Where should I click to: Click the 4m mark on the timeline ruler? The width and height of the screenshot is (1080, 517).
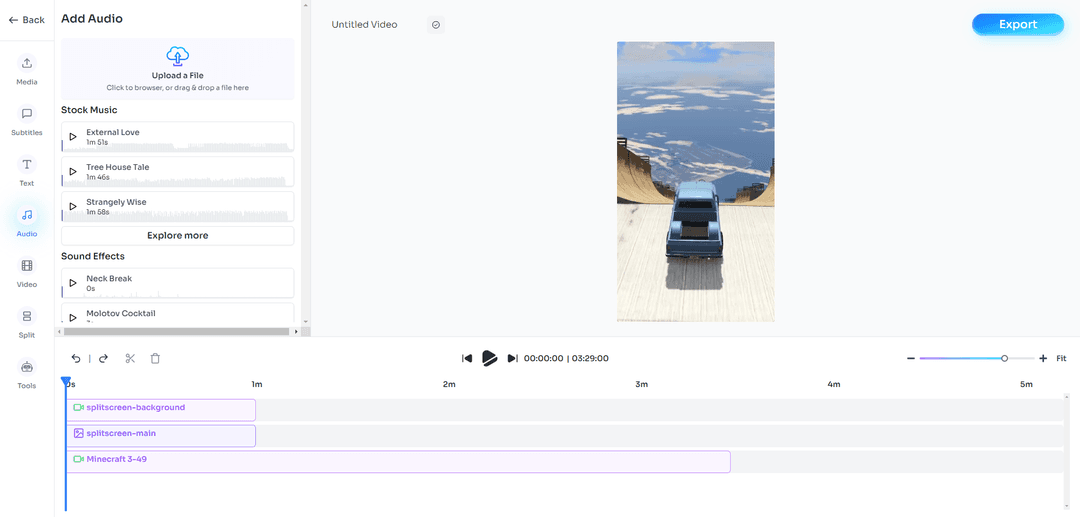click(x=834, y=384)
